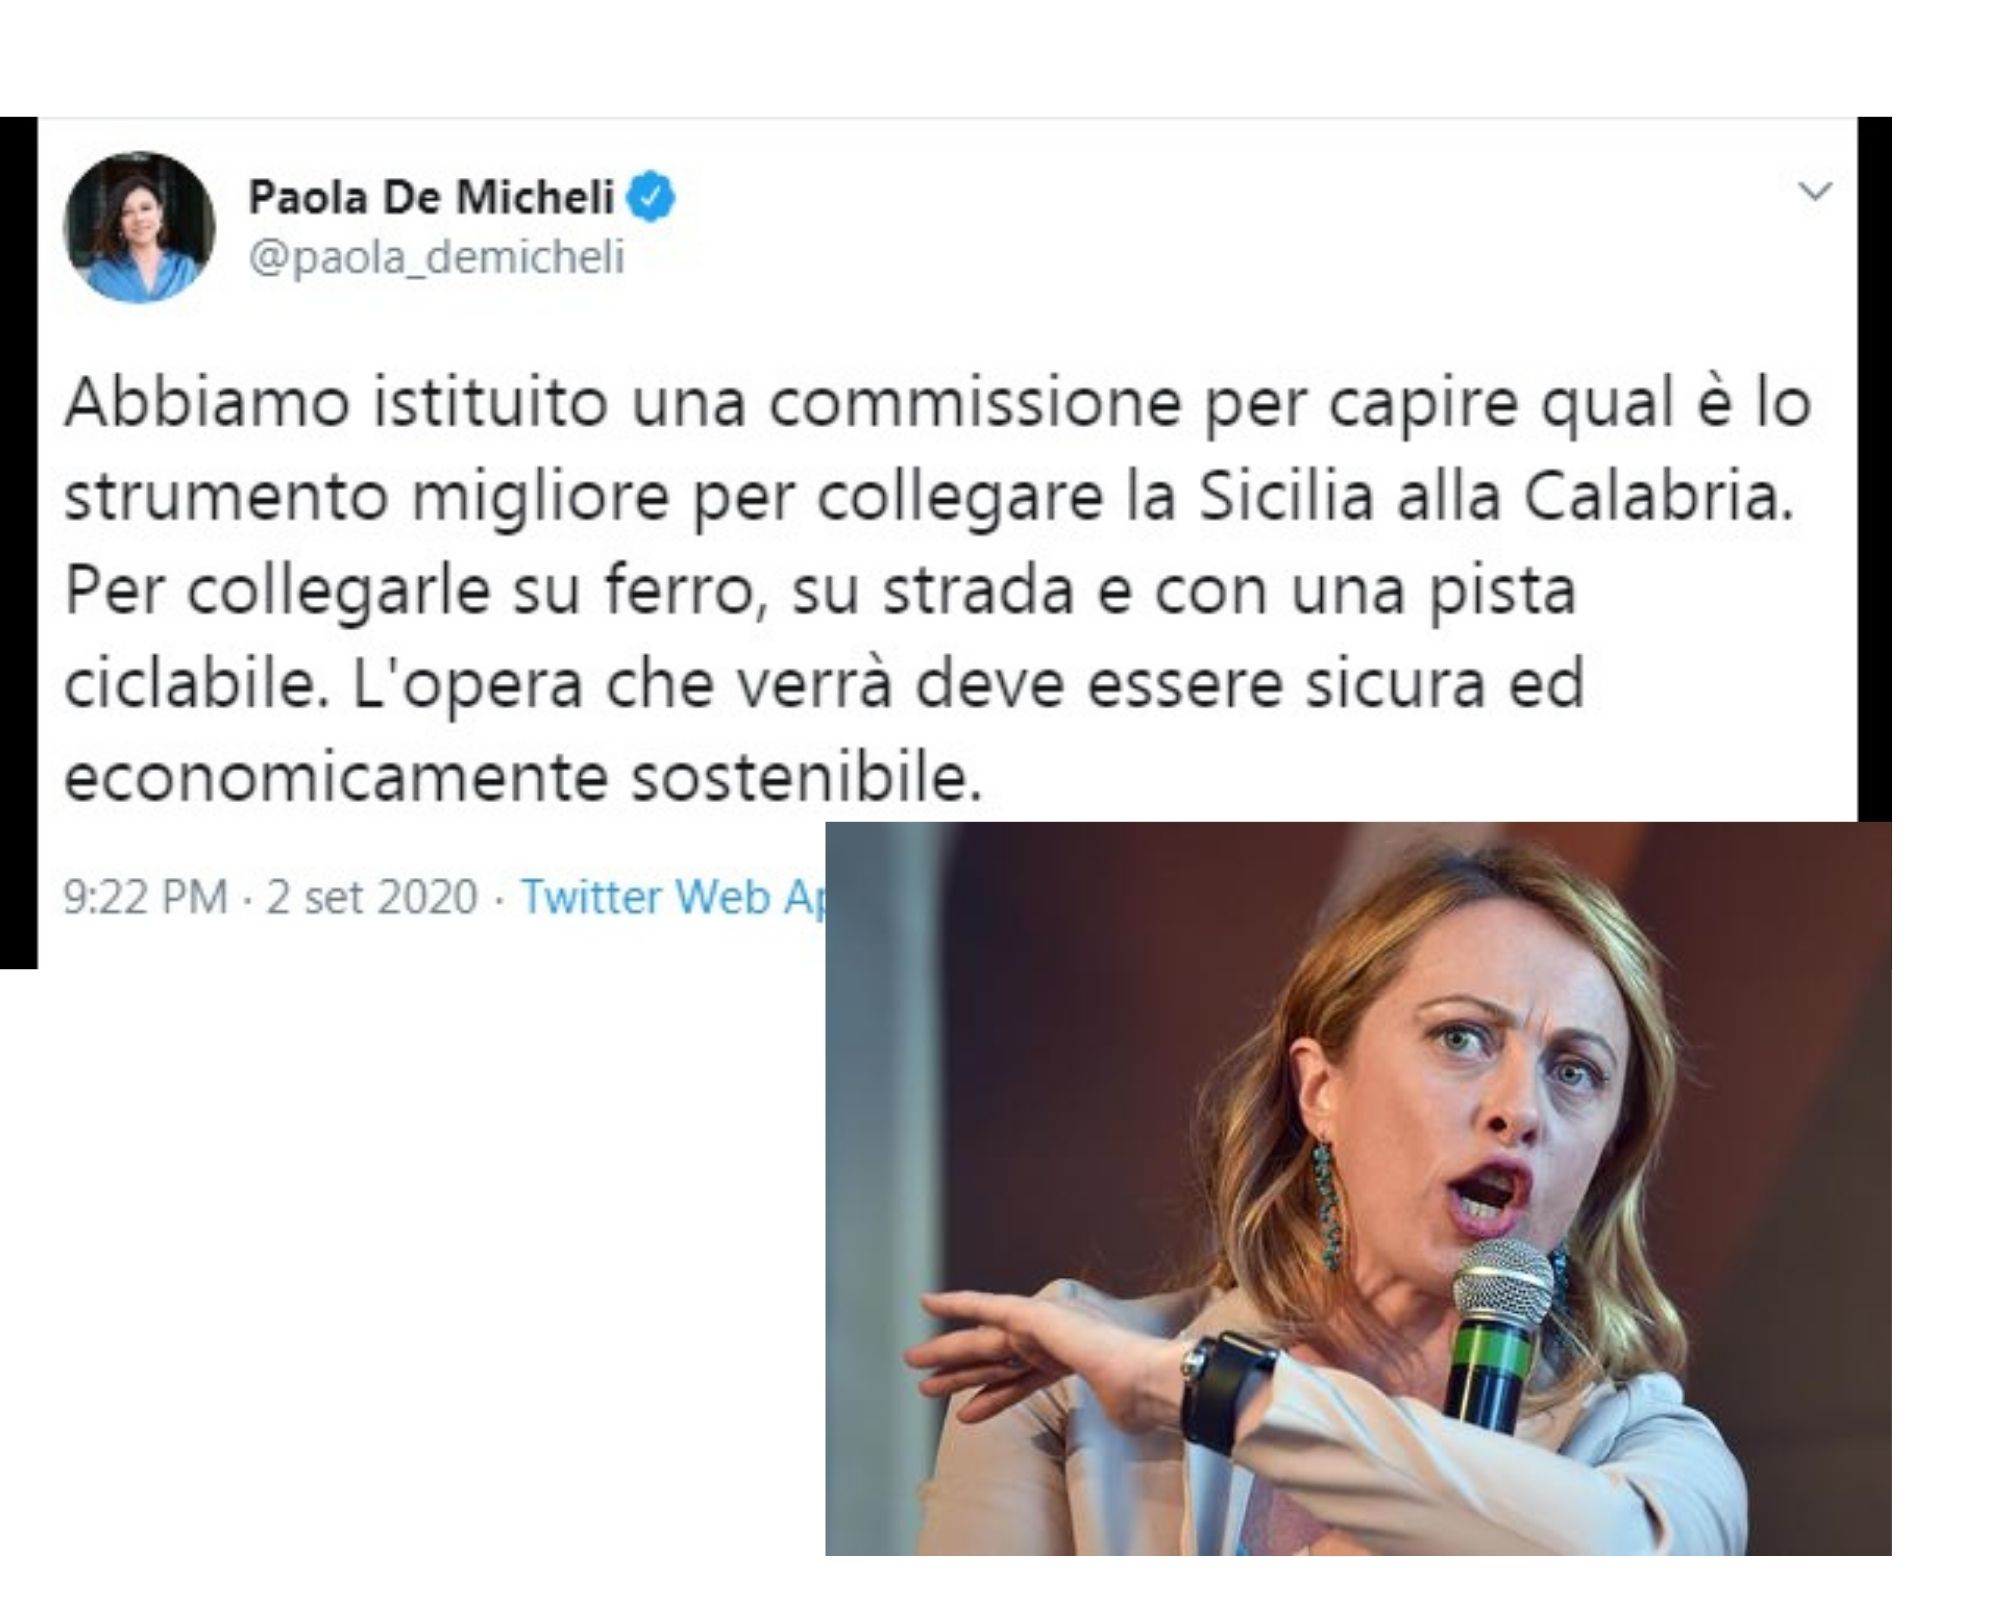Viewport: 2000px width, 1600px height.
Task: Click the @paola_demicheli handle
Action: click(x=436, y=257)
